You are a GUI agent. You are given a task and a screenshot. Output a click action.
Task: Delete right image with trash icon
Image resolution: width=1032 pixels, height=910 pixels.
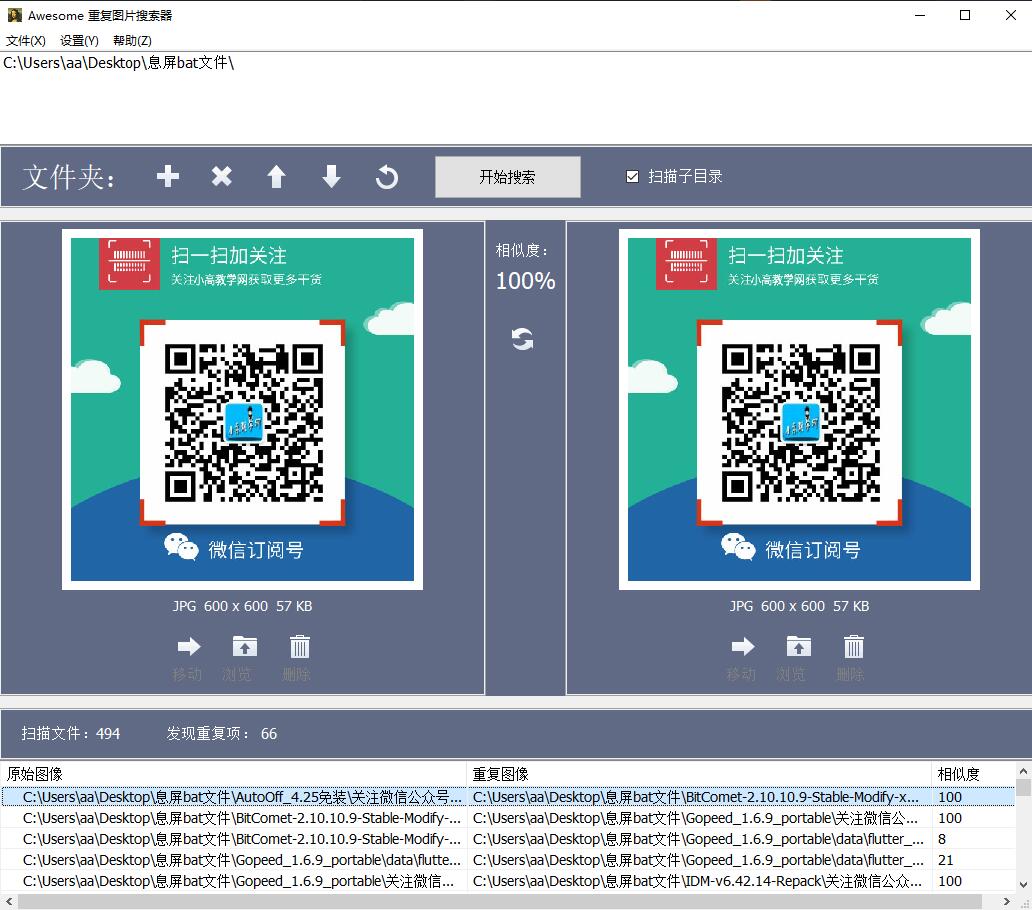point(854,646)
